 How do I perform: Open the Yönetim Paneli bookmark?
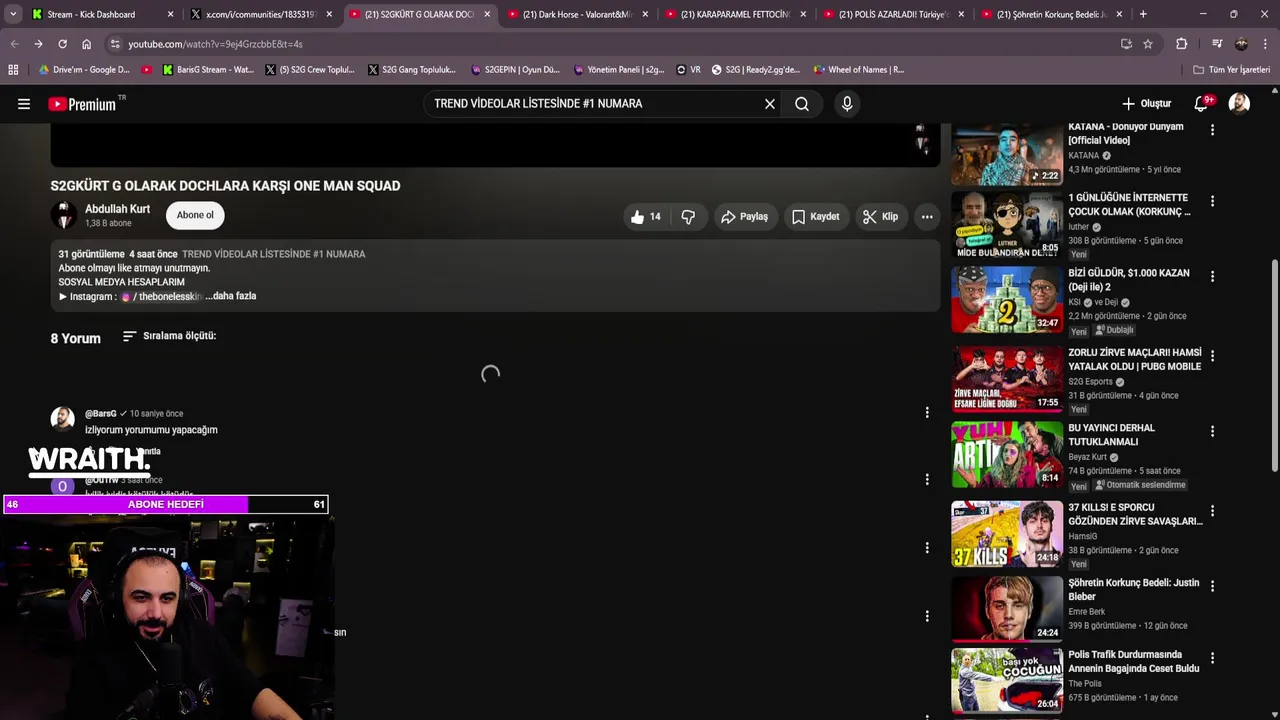619,70
